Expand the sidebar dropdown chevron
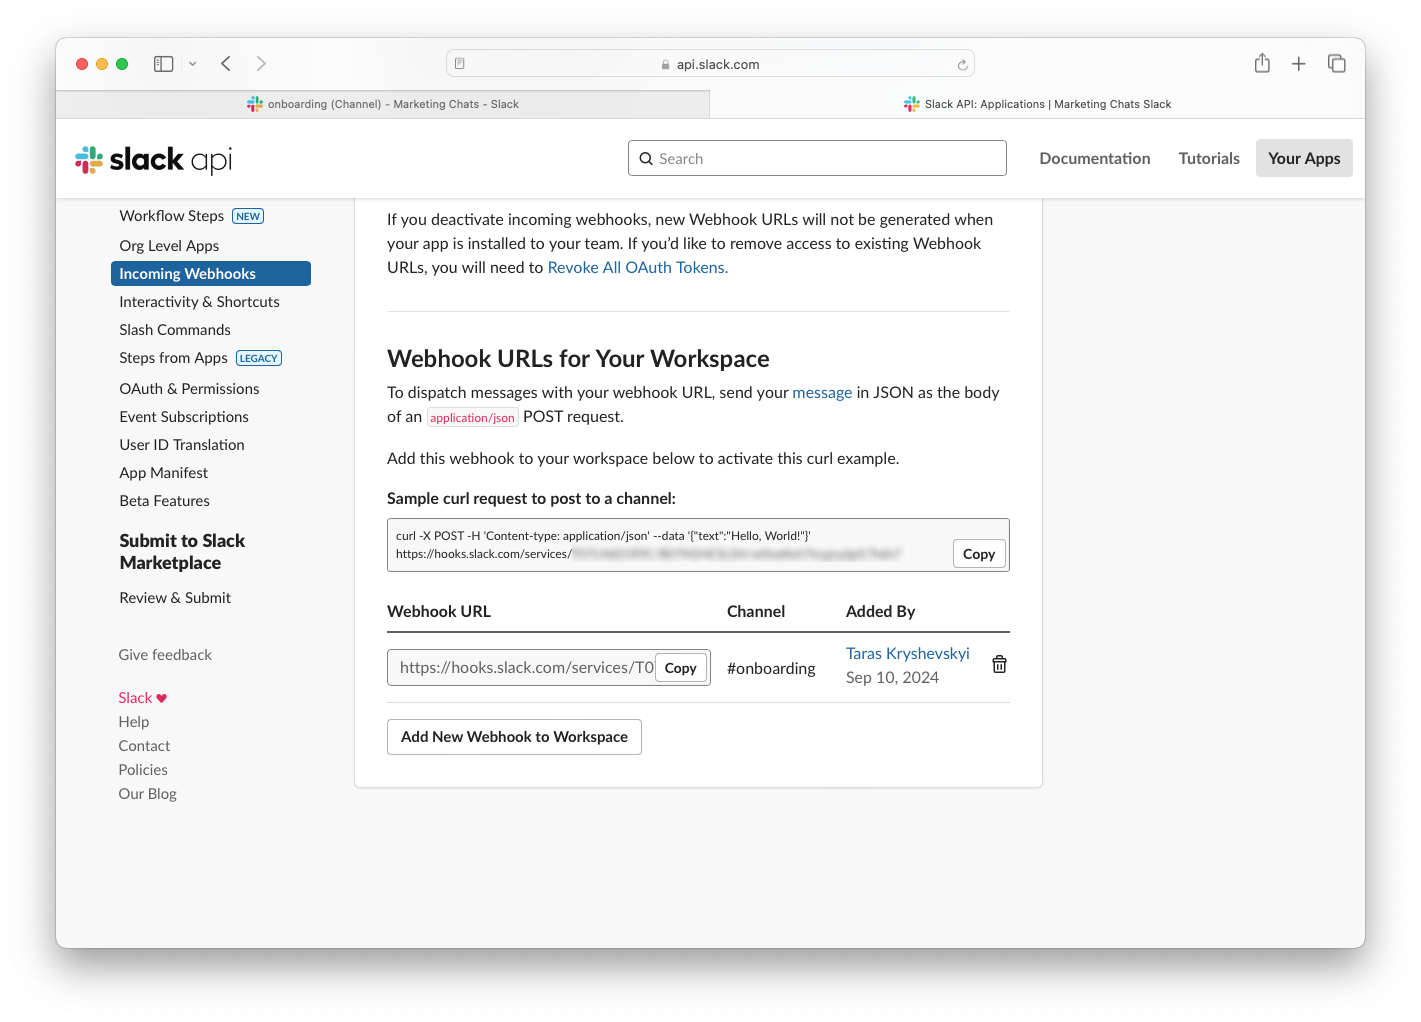Image resolution: width=1421 pixels, height=1022 pixels. [x=193, y=64]
